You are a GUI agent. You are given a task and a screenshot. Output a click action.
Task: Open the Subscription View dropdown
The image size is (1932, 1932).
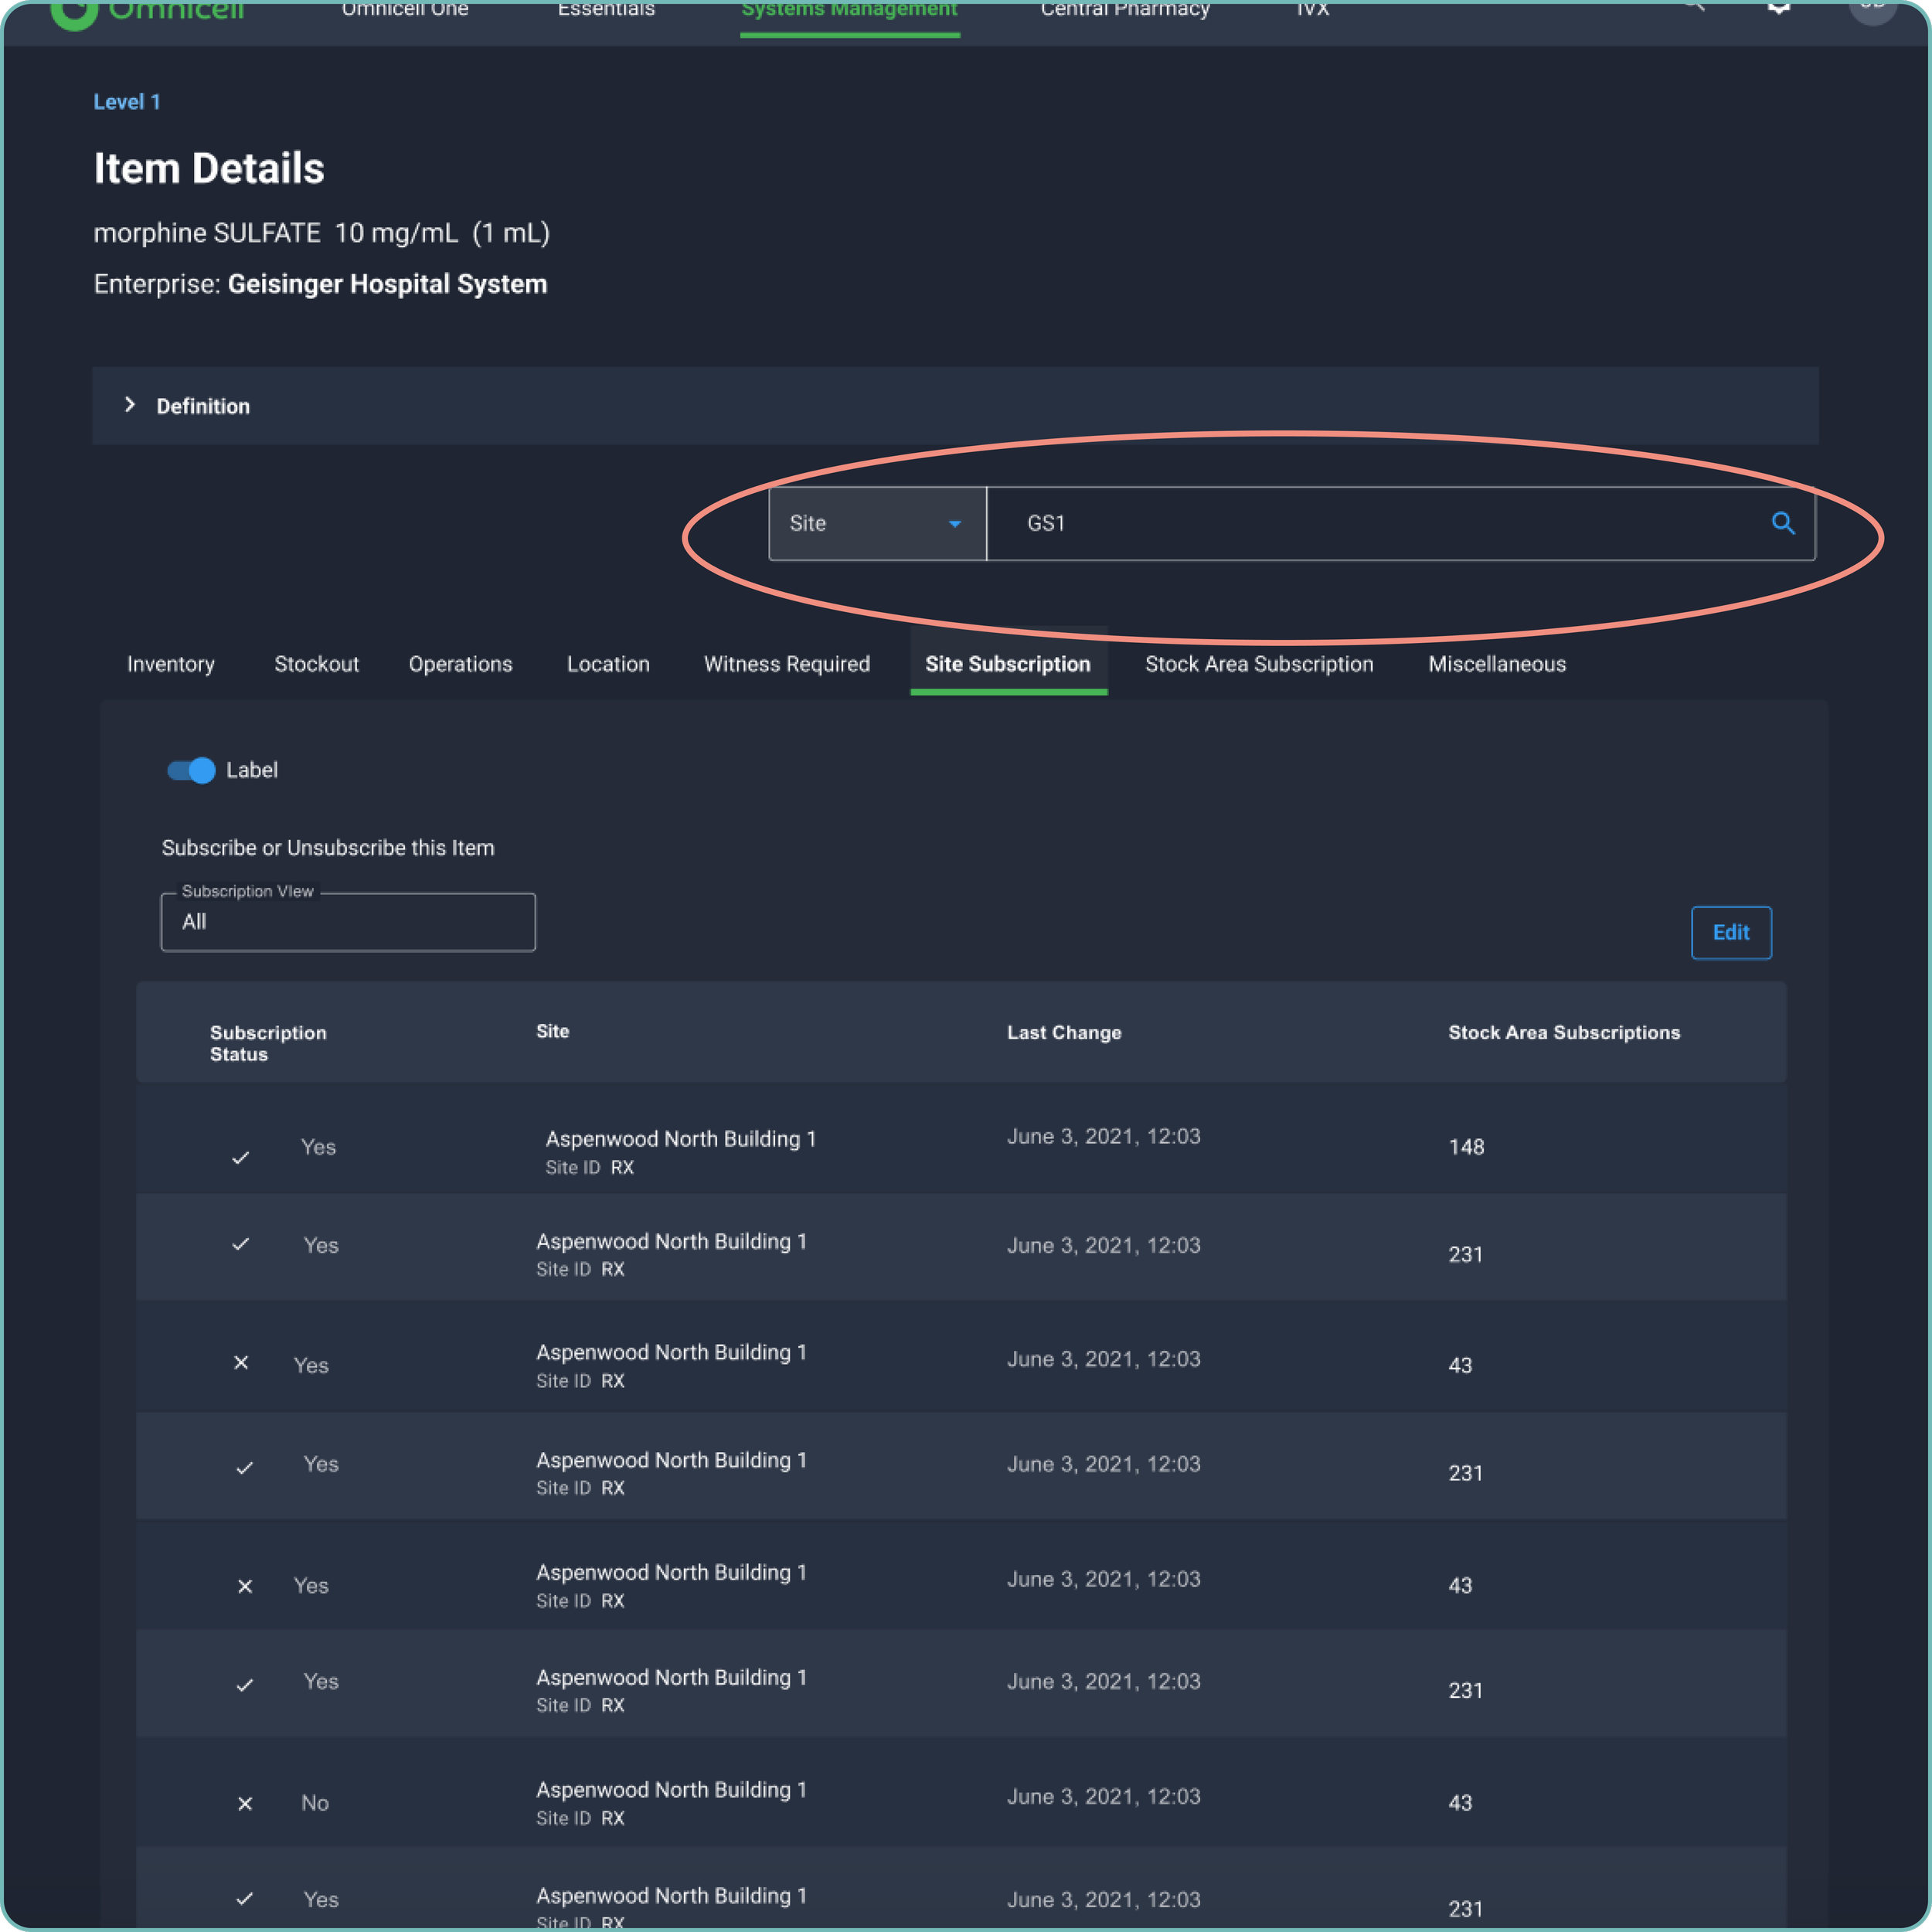[347, 922]
